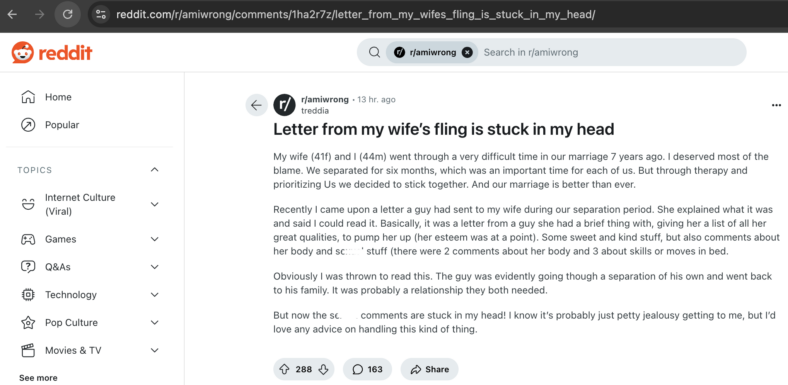Open site information next to the URL
This screenshot has width=788, height=385.
(101, 14)
